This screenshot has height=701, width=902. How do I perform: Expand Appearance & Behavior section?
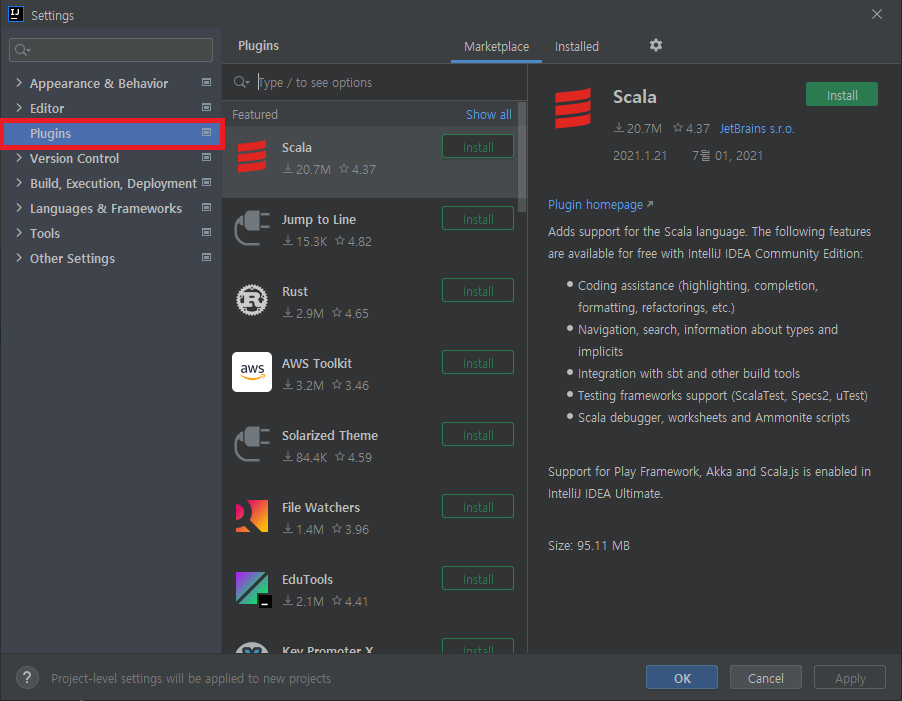coord(19,83)
